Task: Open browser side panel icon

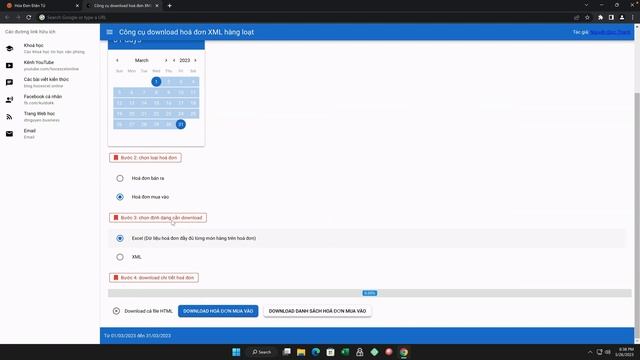Action: (611, 18)
